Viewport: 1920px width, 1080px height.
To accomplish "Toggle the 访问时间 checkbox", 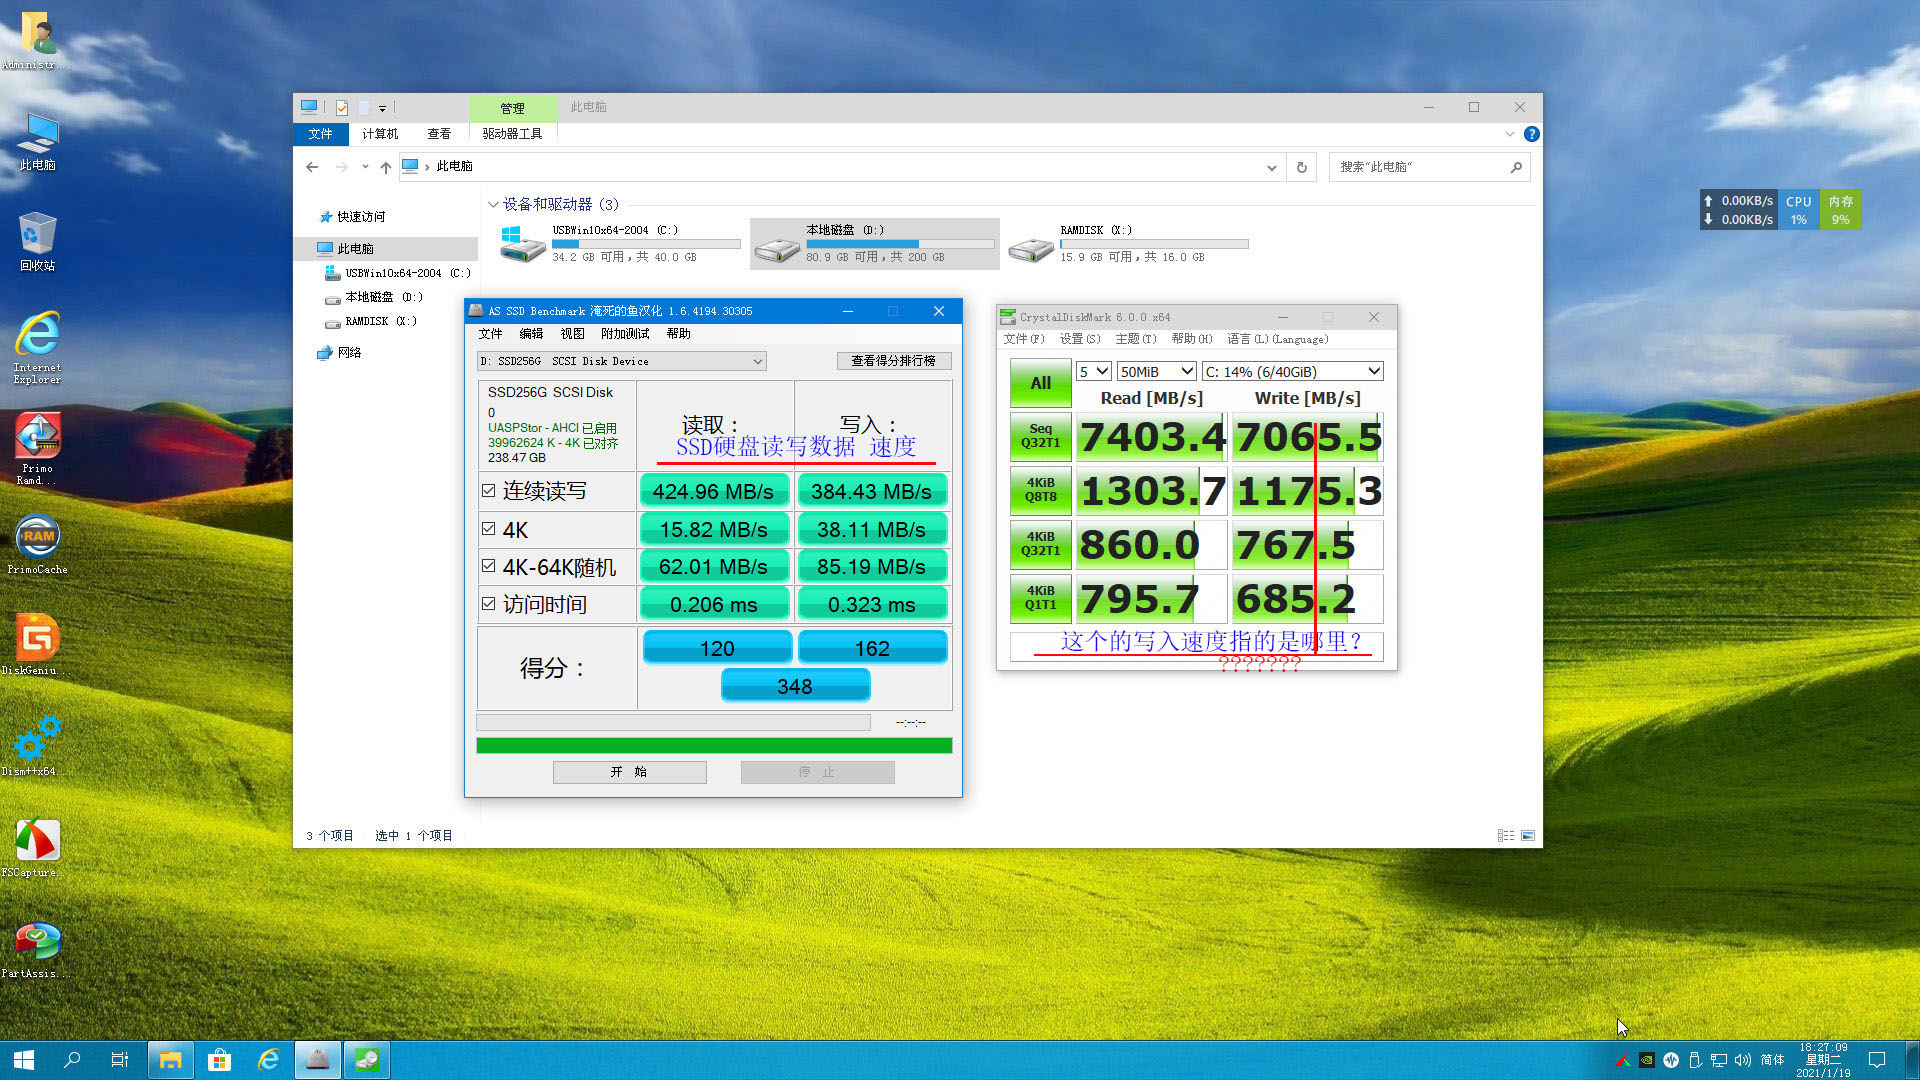I will click(x=488, y=604).
